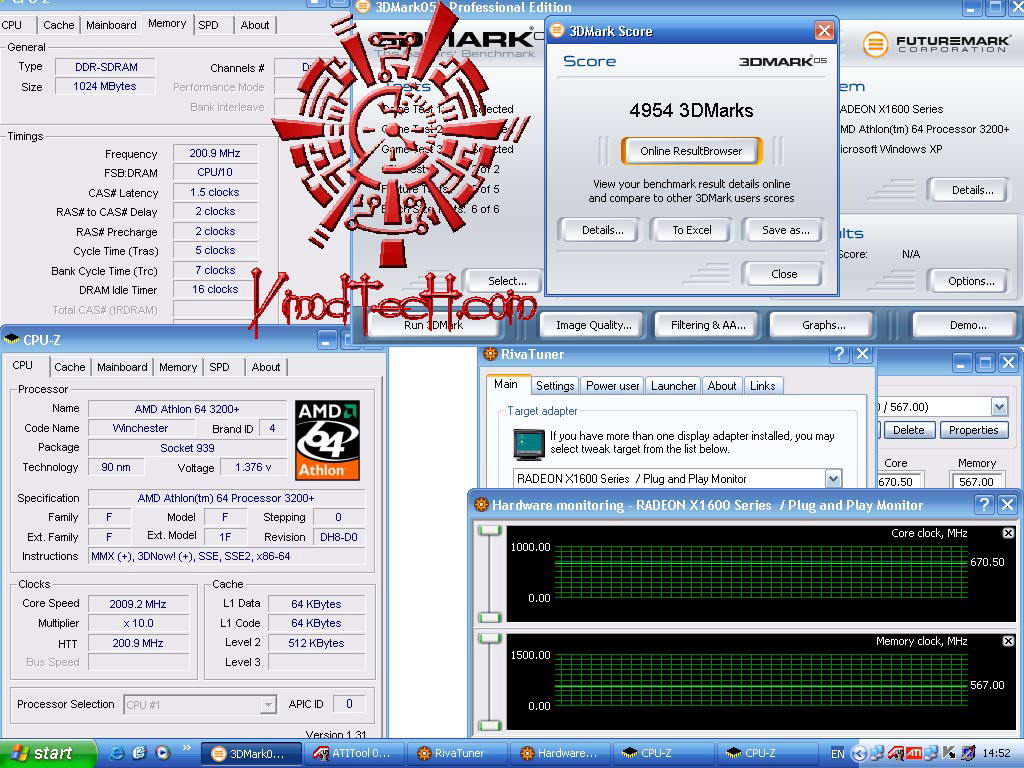
Task: Click the taskbar clock showing 14:52
Action: 996,754
